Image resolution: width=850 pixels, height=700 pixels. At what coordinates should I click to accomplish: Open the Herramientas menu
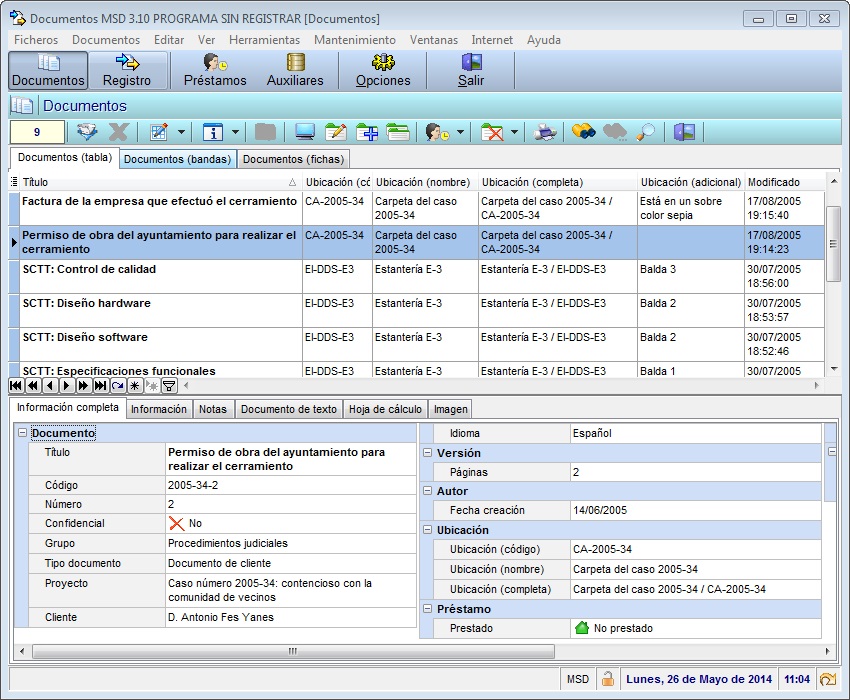tap(265, 40)
